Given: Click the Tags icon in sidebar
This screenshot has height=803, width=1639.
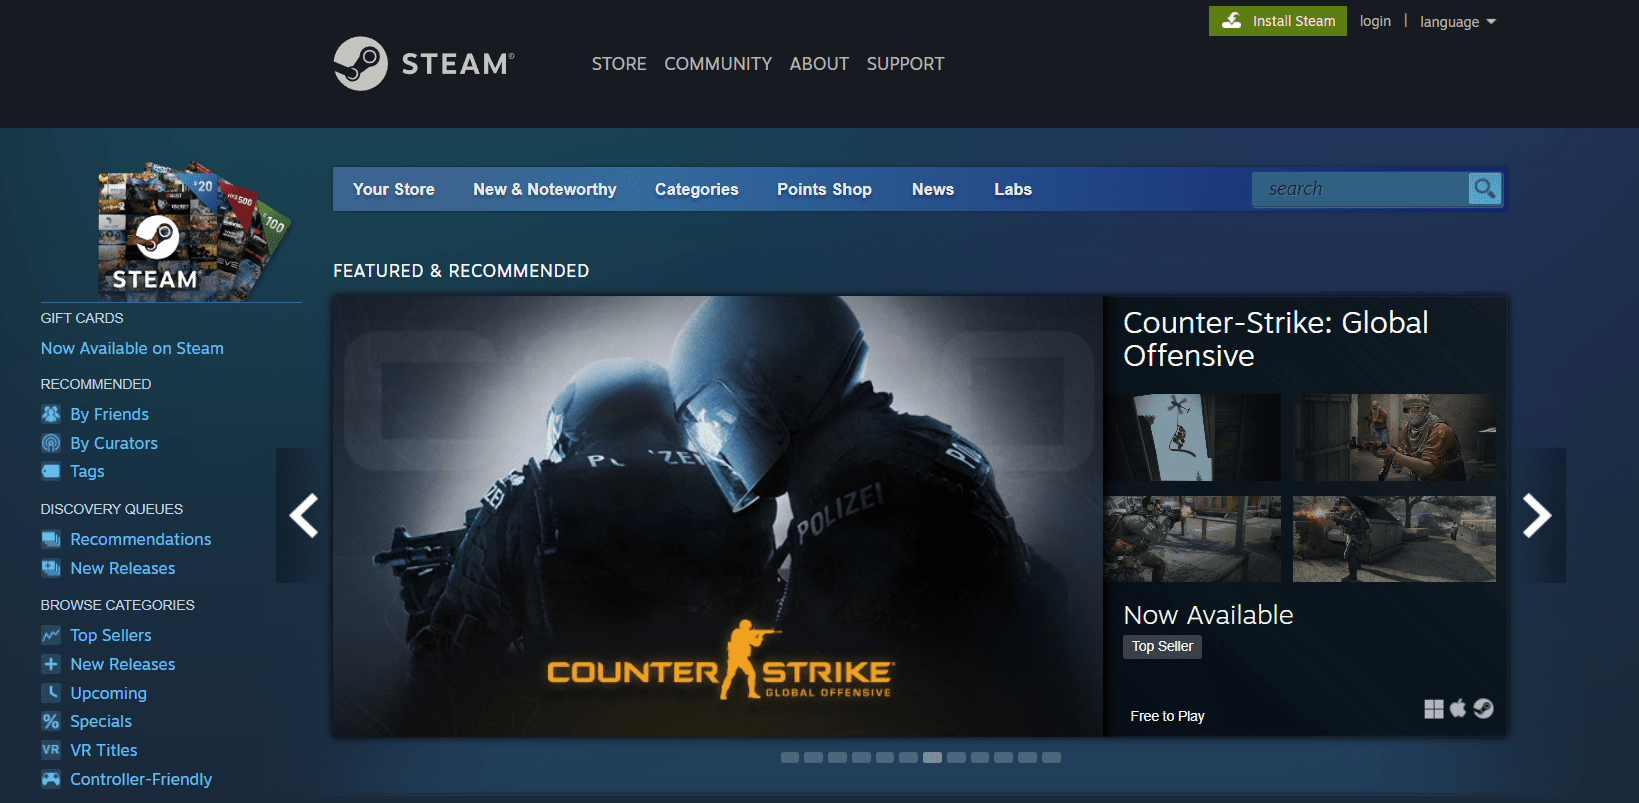Looking at the screenshot, I should 51,471.
